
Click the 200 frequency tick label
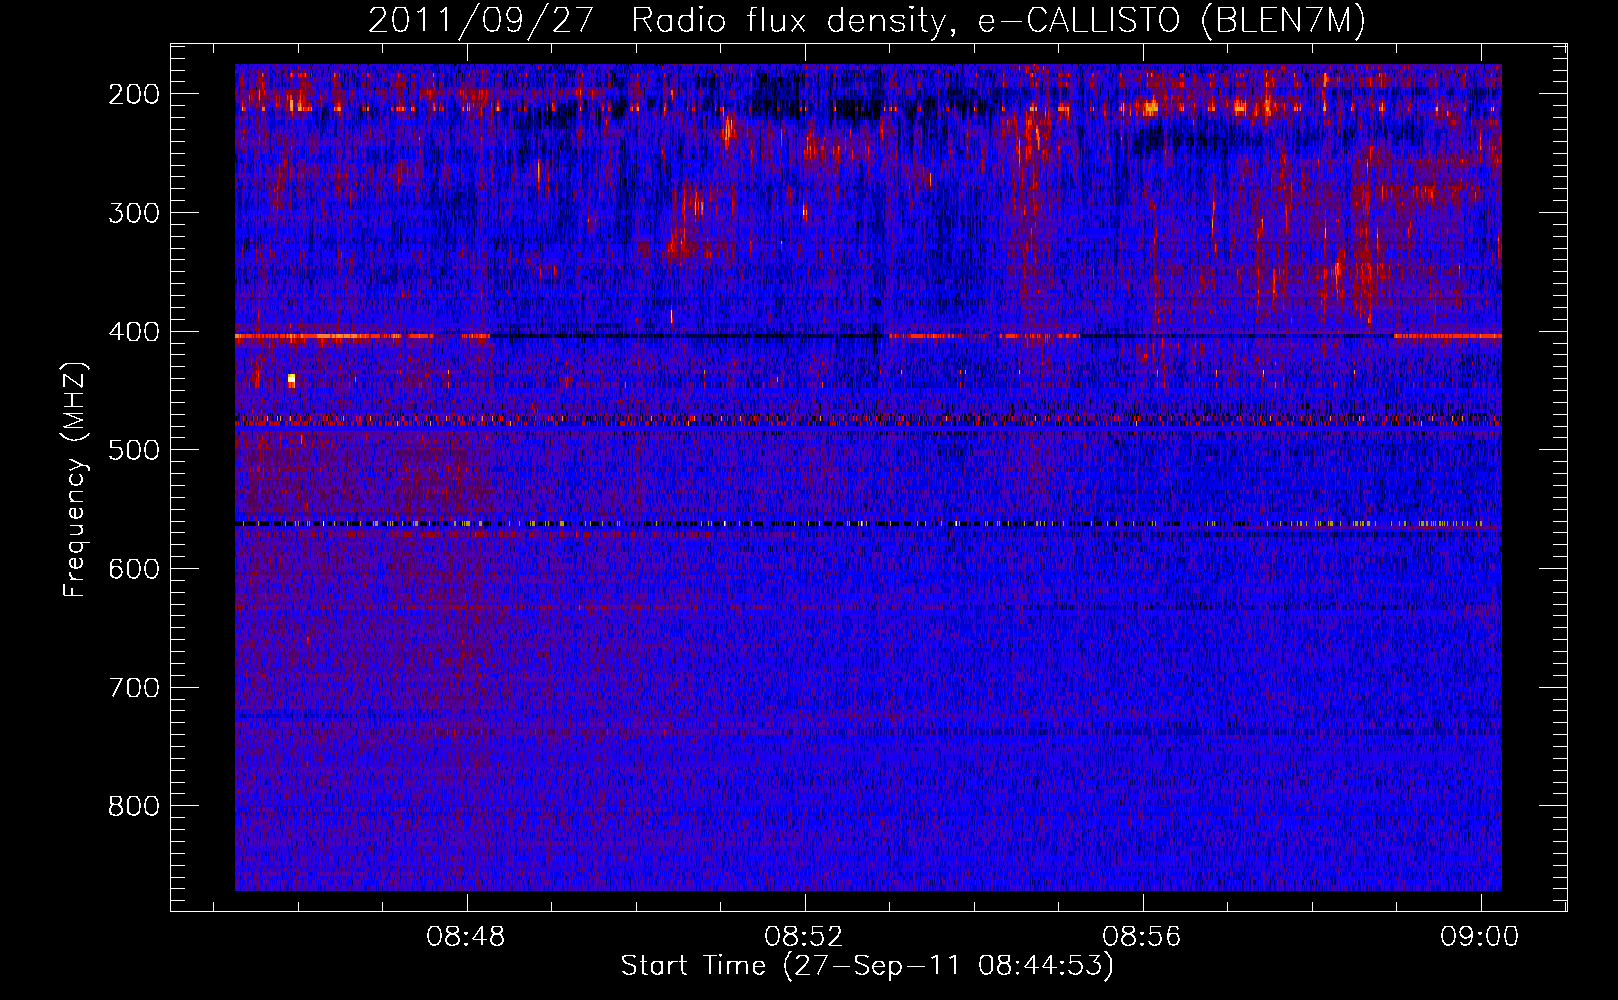pyautogui.click(x=134, y=94)
